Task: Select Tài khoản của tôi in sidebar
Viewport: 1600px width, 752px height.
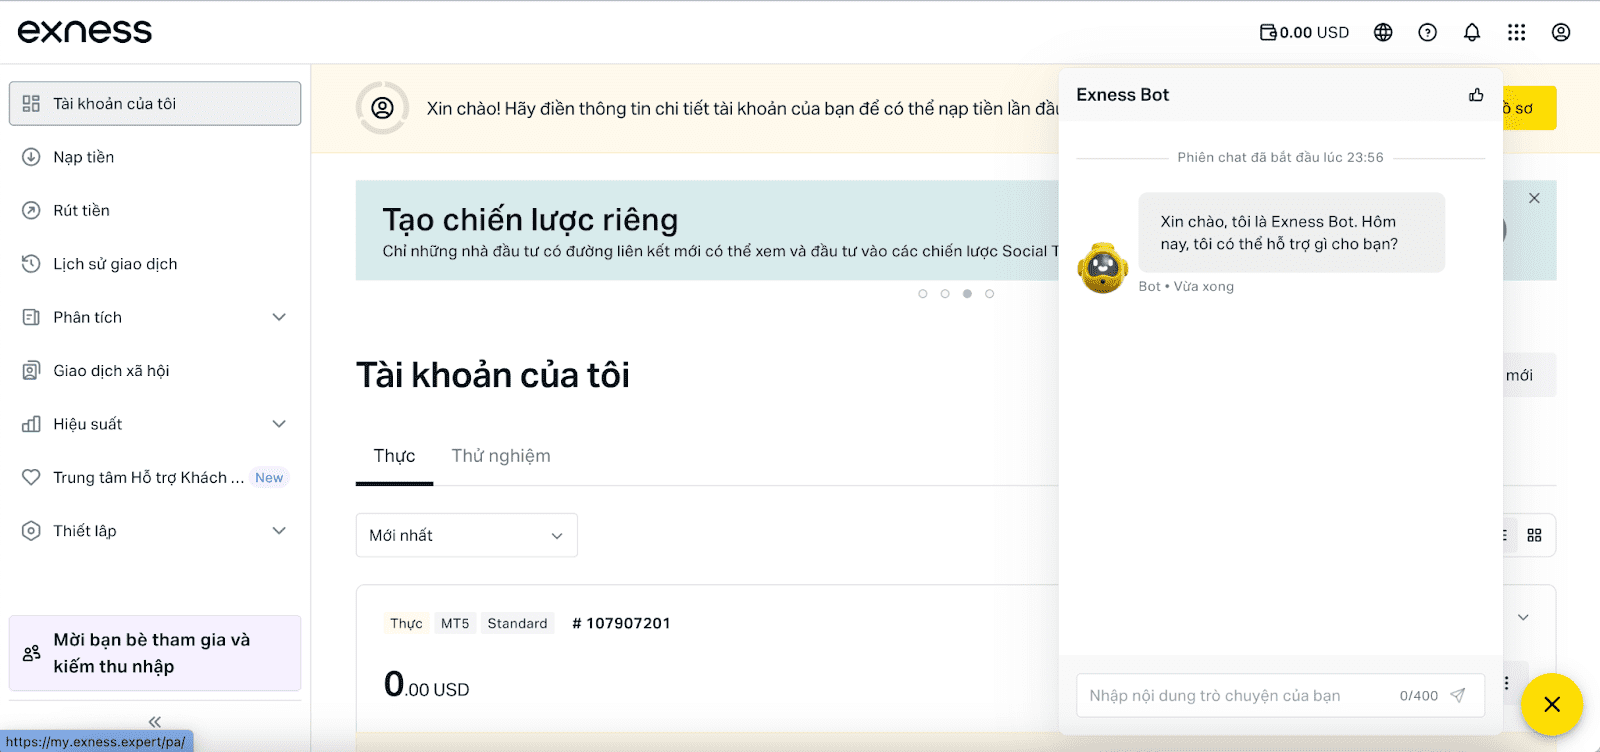Action: (x=155, y=103)
